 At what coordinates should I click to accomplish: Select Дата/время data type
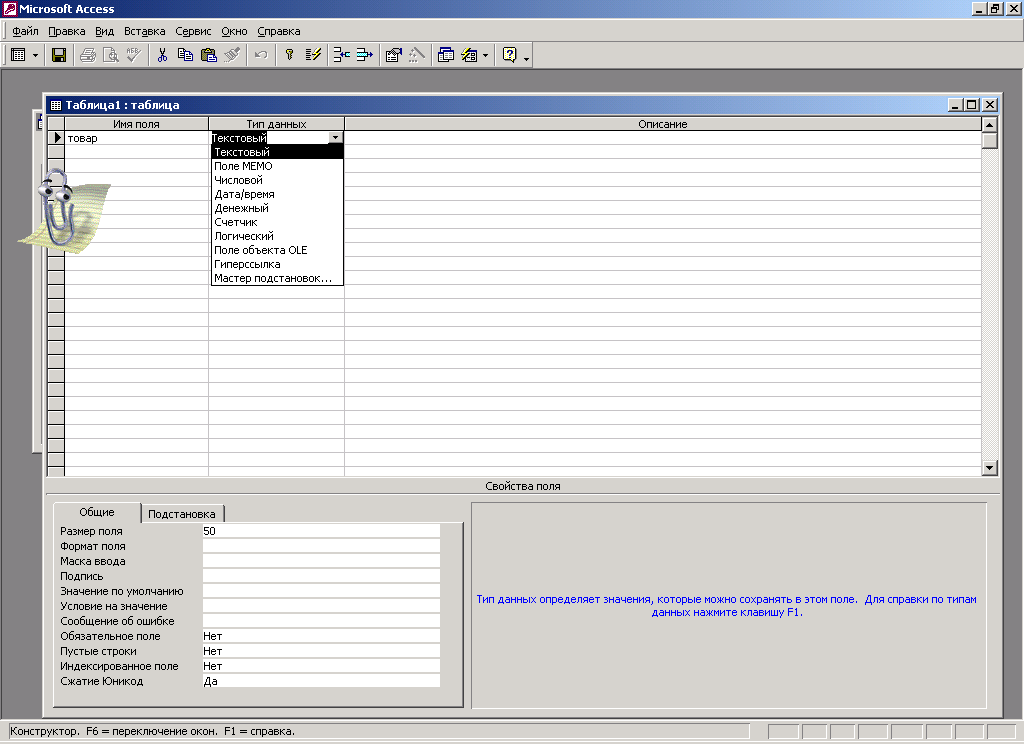click(277, 194)
